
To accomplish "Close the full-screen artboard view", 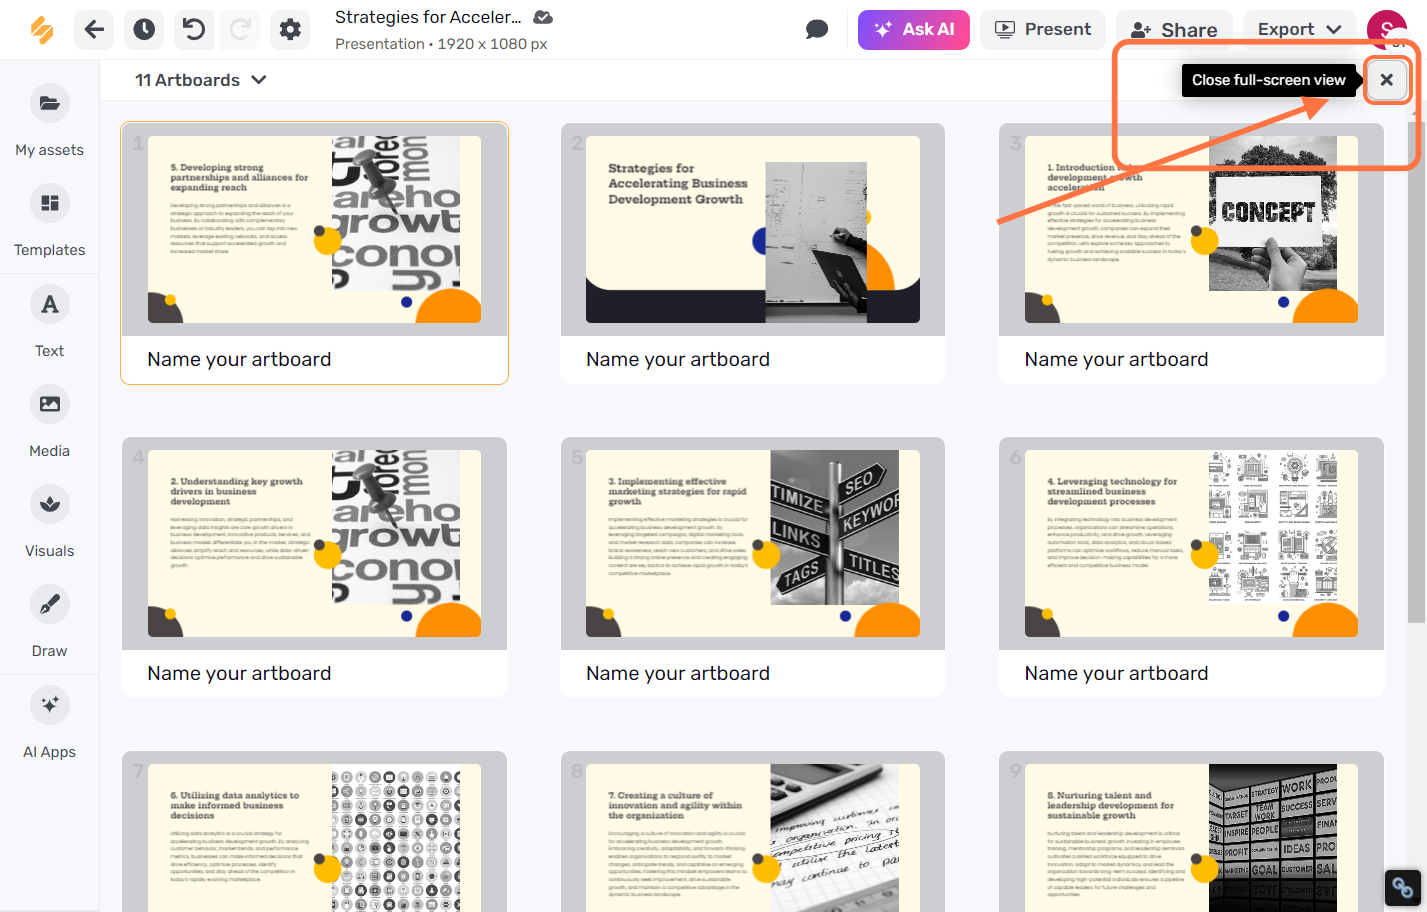I will pos(1386,80).
